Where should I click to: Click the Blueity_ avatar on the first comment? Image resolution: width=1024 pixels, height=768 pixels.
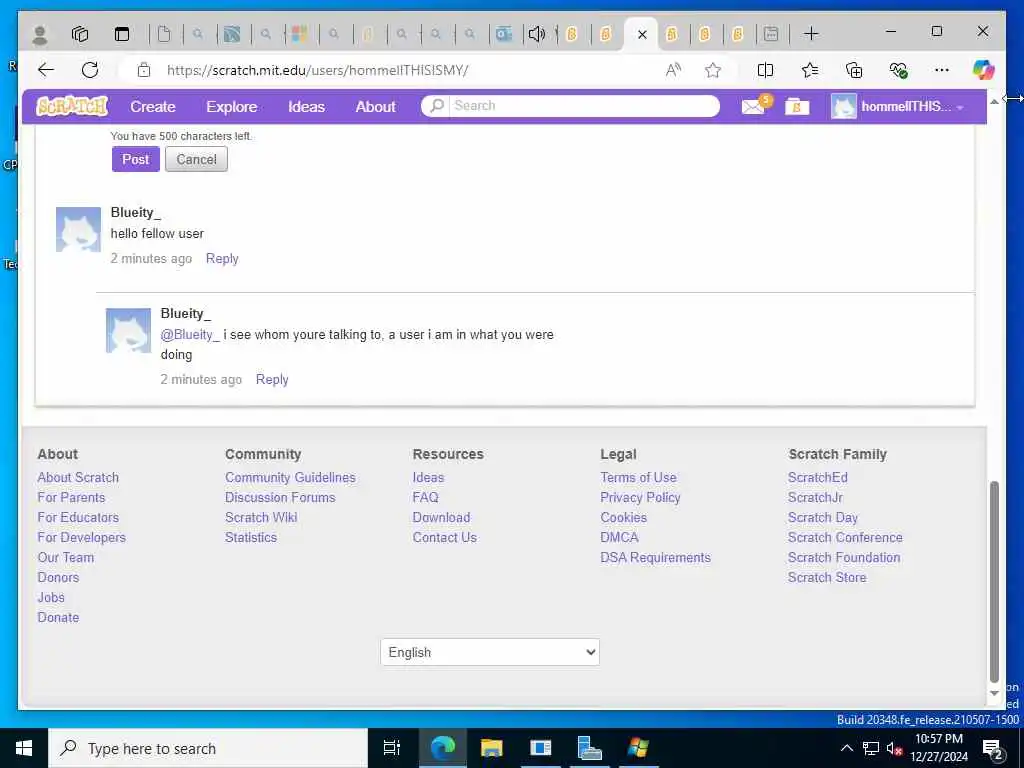78,230
